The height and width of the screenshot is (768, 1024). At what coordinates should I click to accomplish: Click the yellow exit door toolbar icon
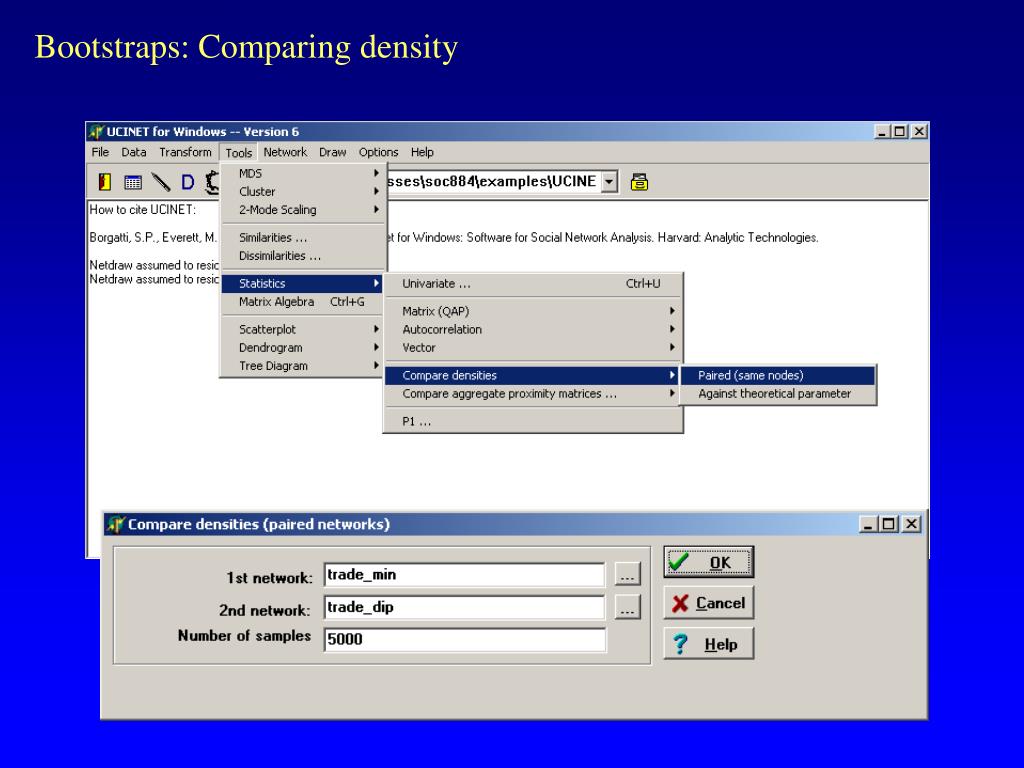(x=104, y=182)
